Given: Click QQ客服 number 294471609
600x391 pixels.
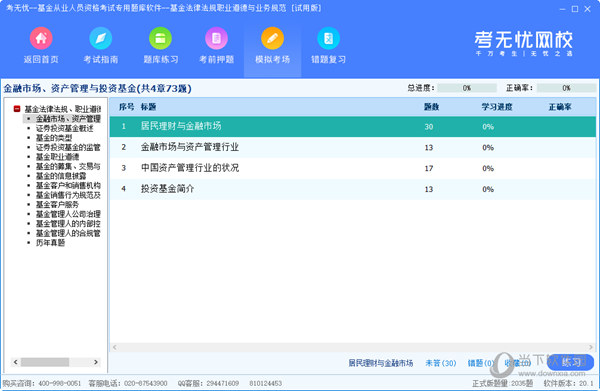Looking at the screenshot, I should click(x=223, y=383).
